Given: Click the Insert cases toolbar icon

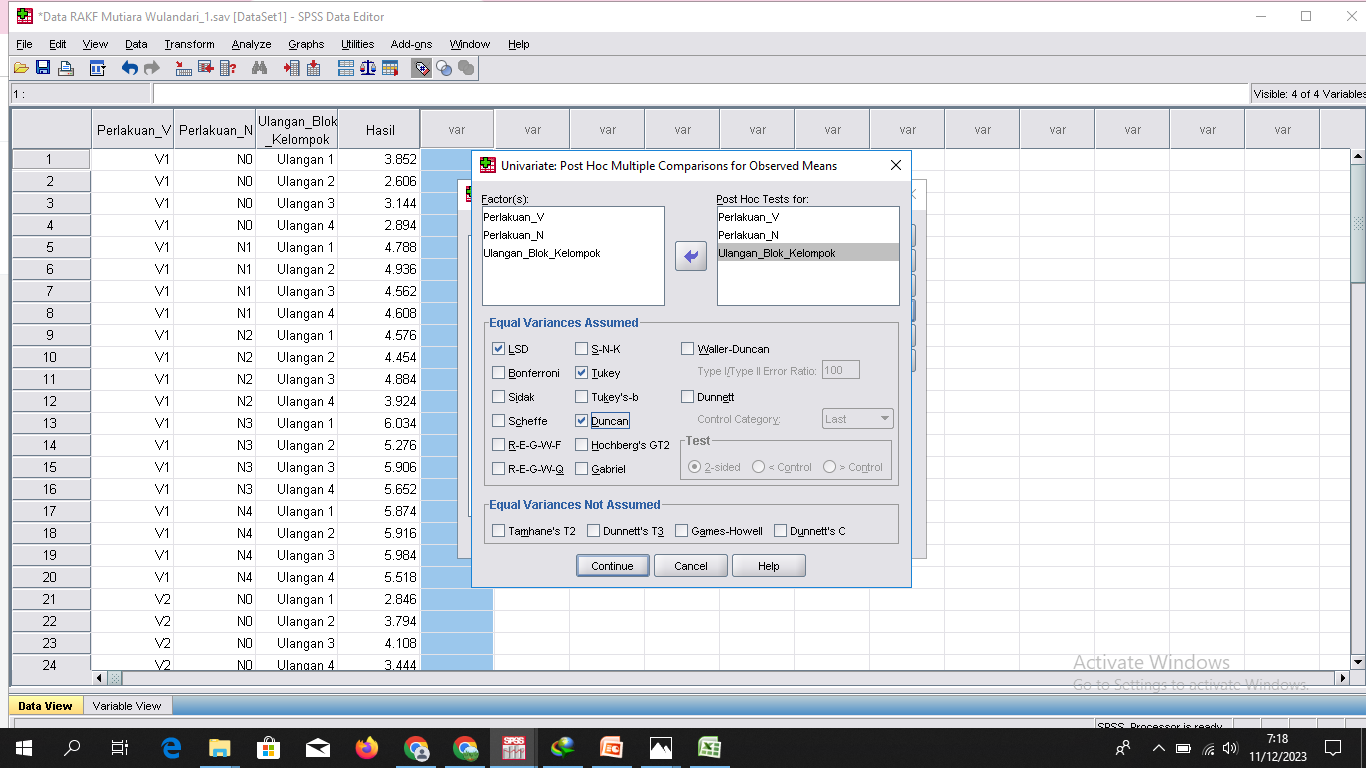Looking at the screenshot, I should 292,68.
